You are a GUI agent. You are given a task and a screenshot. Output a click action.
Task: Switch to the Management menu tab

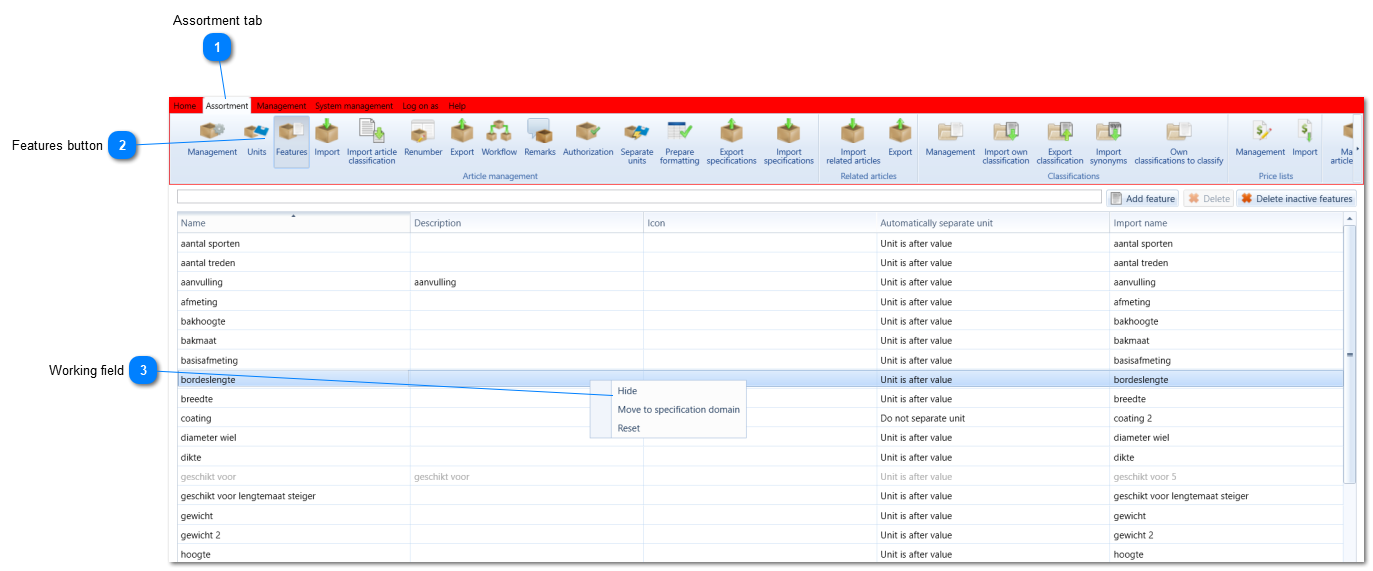281,106
